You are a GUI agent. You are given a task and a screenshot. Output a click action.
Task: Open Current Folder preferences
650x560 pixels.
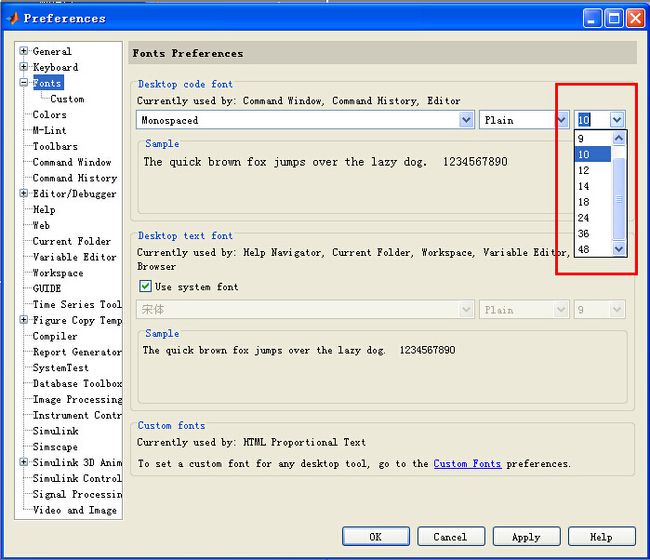(72, 241)
